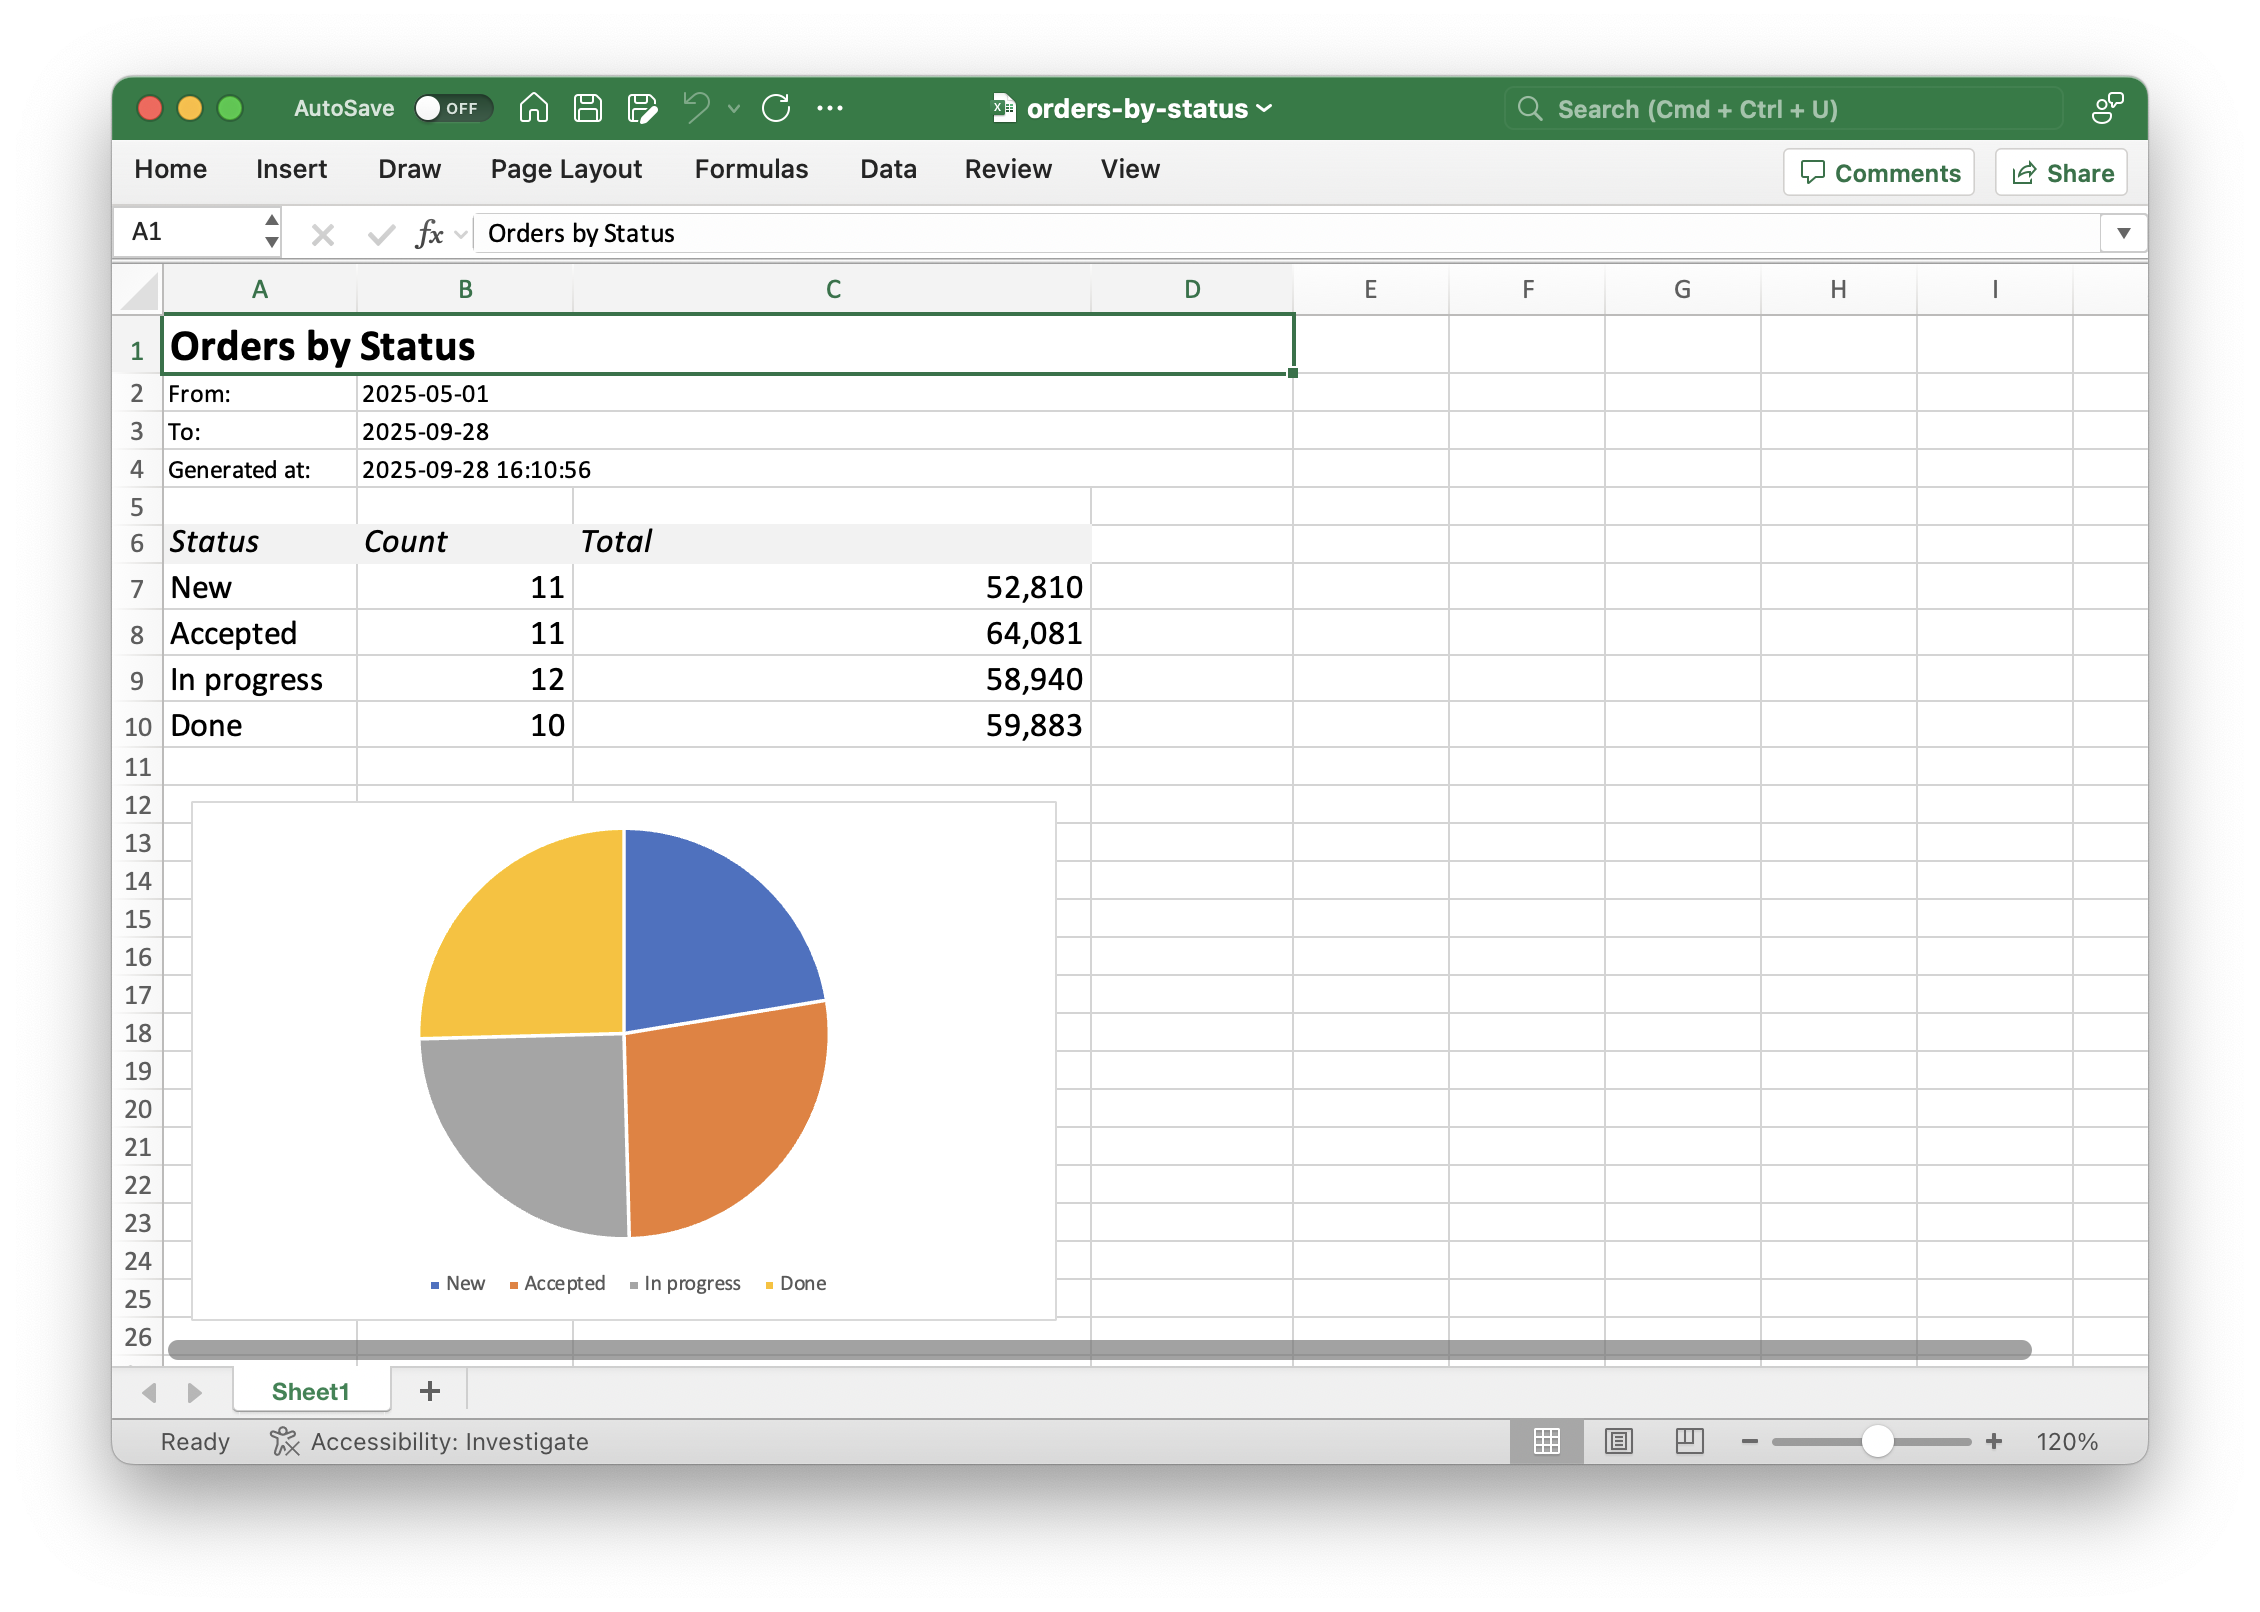Click the Comments button
This screenshot has height=1612, width=2260.
[1878, 172]
